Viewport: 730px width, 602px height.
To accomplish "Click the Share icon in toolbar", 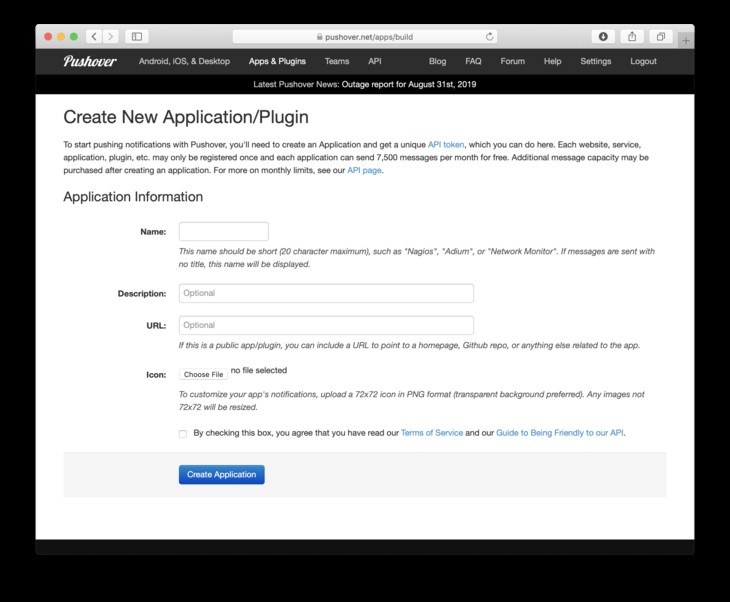I will click(632, 36).
